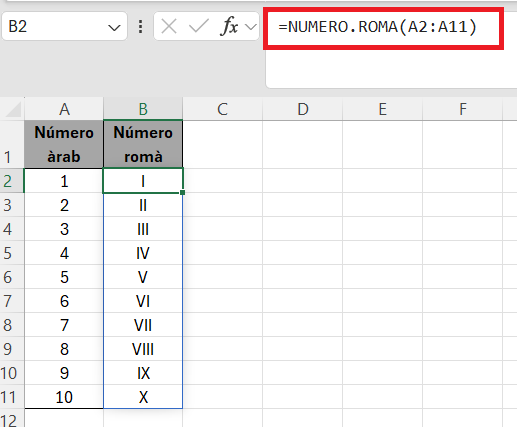The height and width of the screenshot is (427, 517).
Task: Select all cells with corner triangle
Action: pyautogui.click(x=13, y=110)
